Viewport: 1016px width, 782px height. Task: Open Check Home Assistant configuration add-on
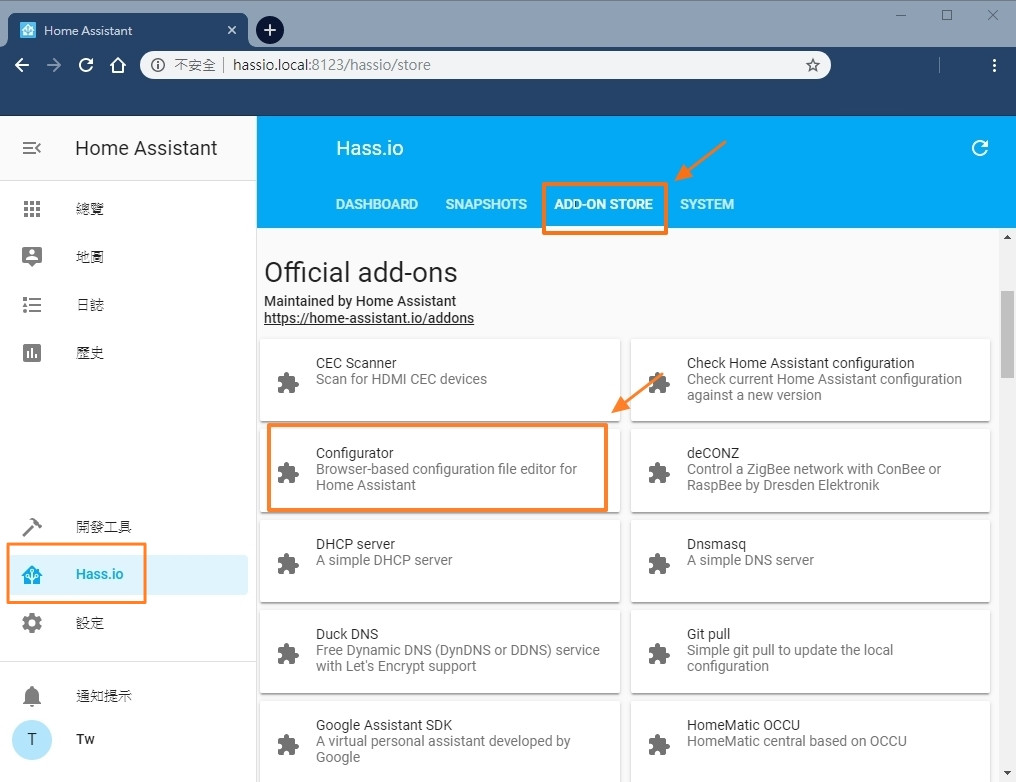[810, 380]
